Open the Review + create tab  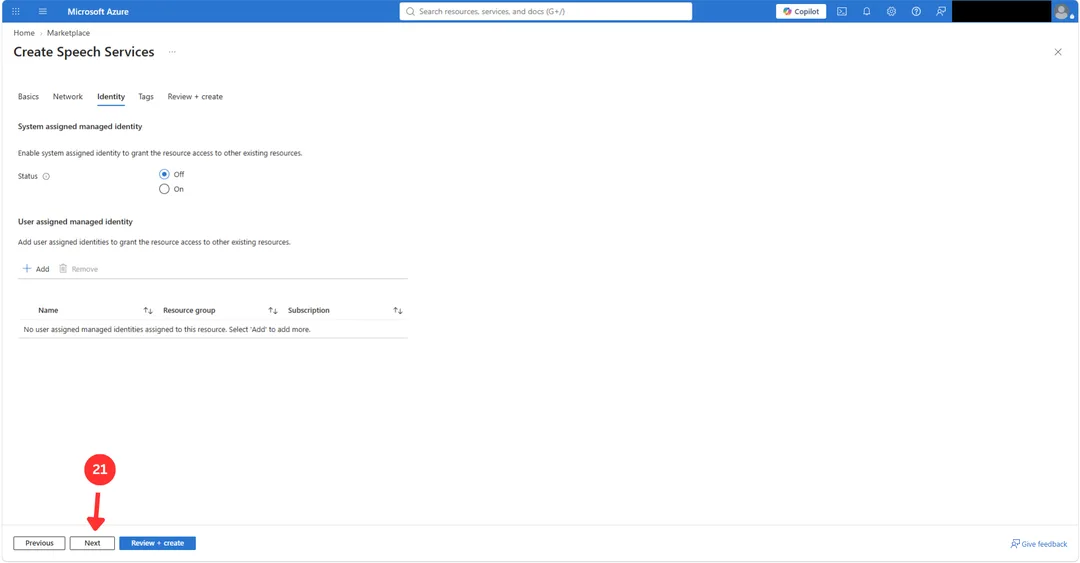tap(195, 96)
